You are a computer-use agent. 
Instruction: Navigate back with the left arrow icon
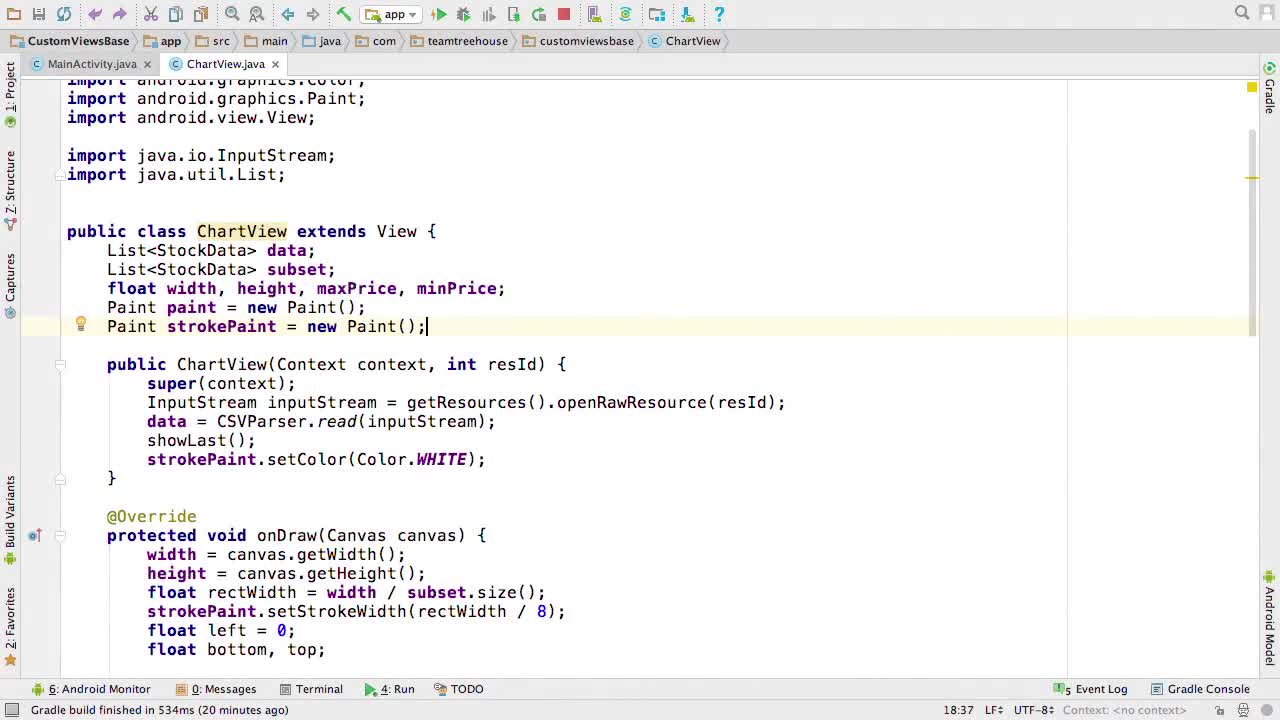(288, 14)
